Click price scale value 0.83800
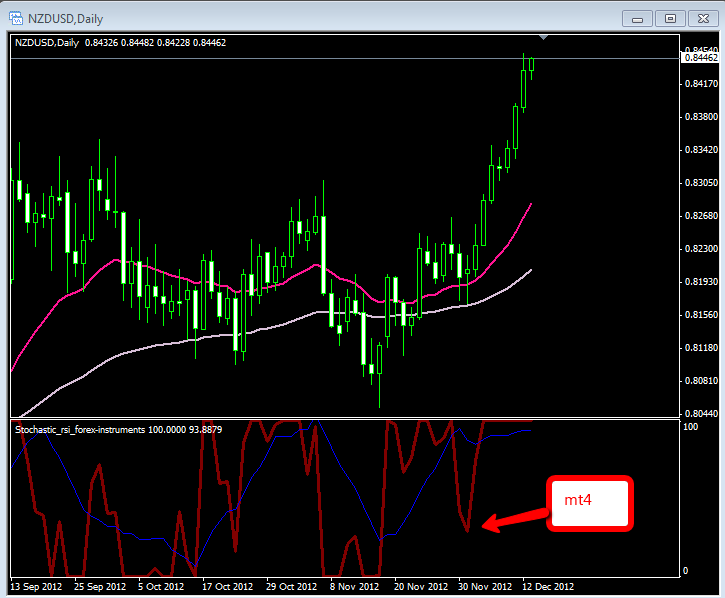 click(x=701, y=117)
